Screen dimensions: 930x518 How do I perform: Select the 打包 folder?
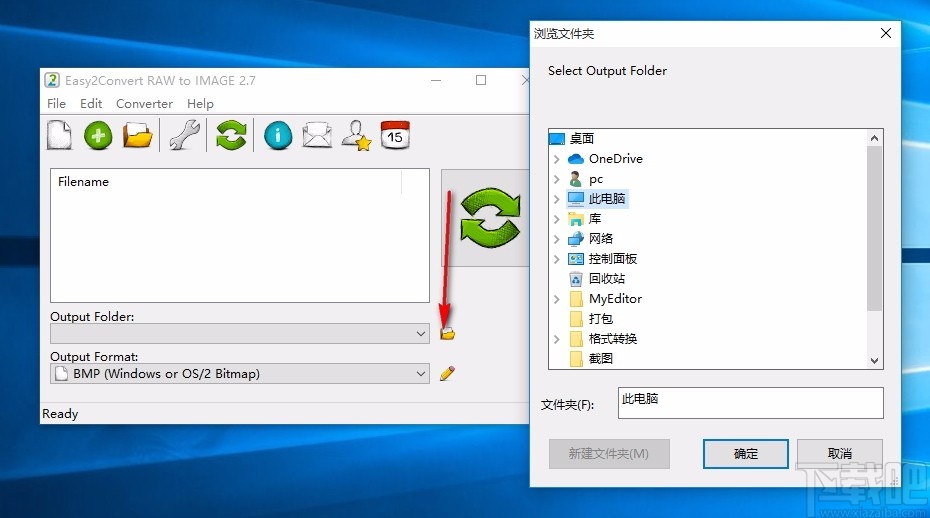[601, 319]
